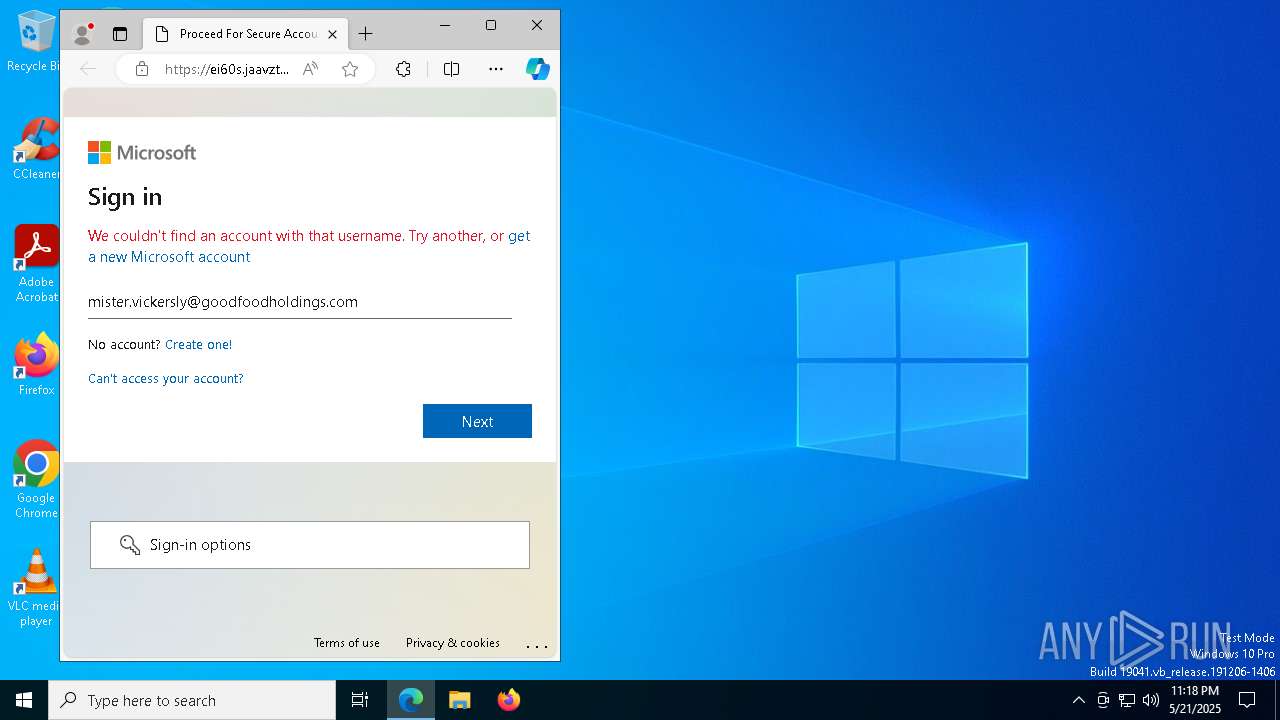Open Edge Settings and more menu
Viewport: 1280px width, 720px height.
click(x=496, y=69)
